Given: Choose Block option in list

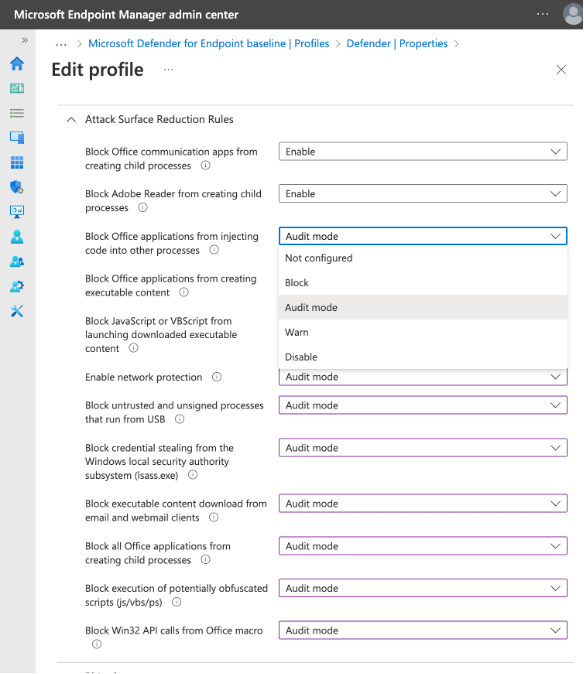Looking at the screenshot, I should (423, 282).
